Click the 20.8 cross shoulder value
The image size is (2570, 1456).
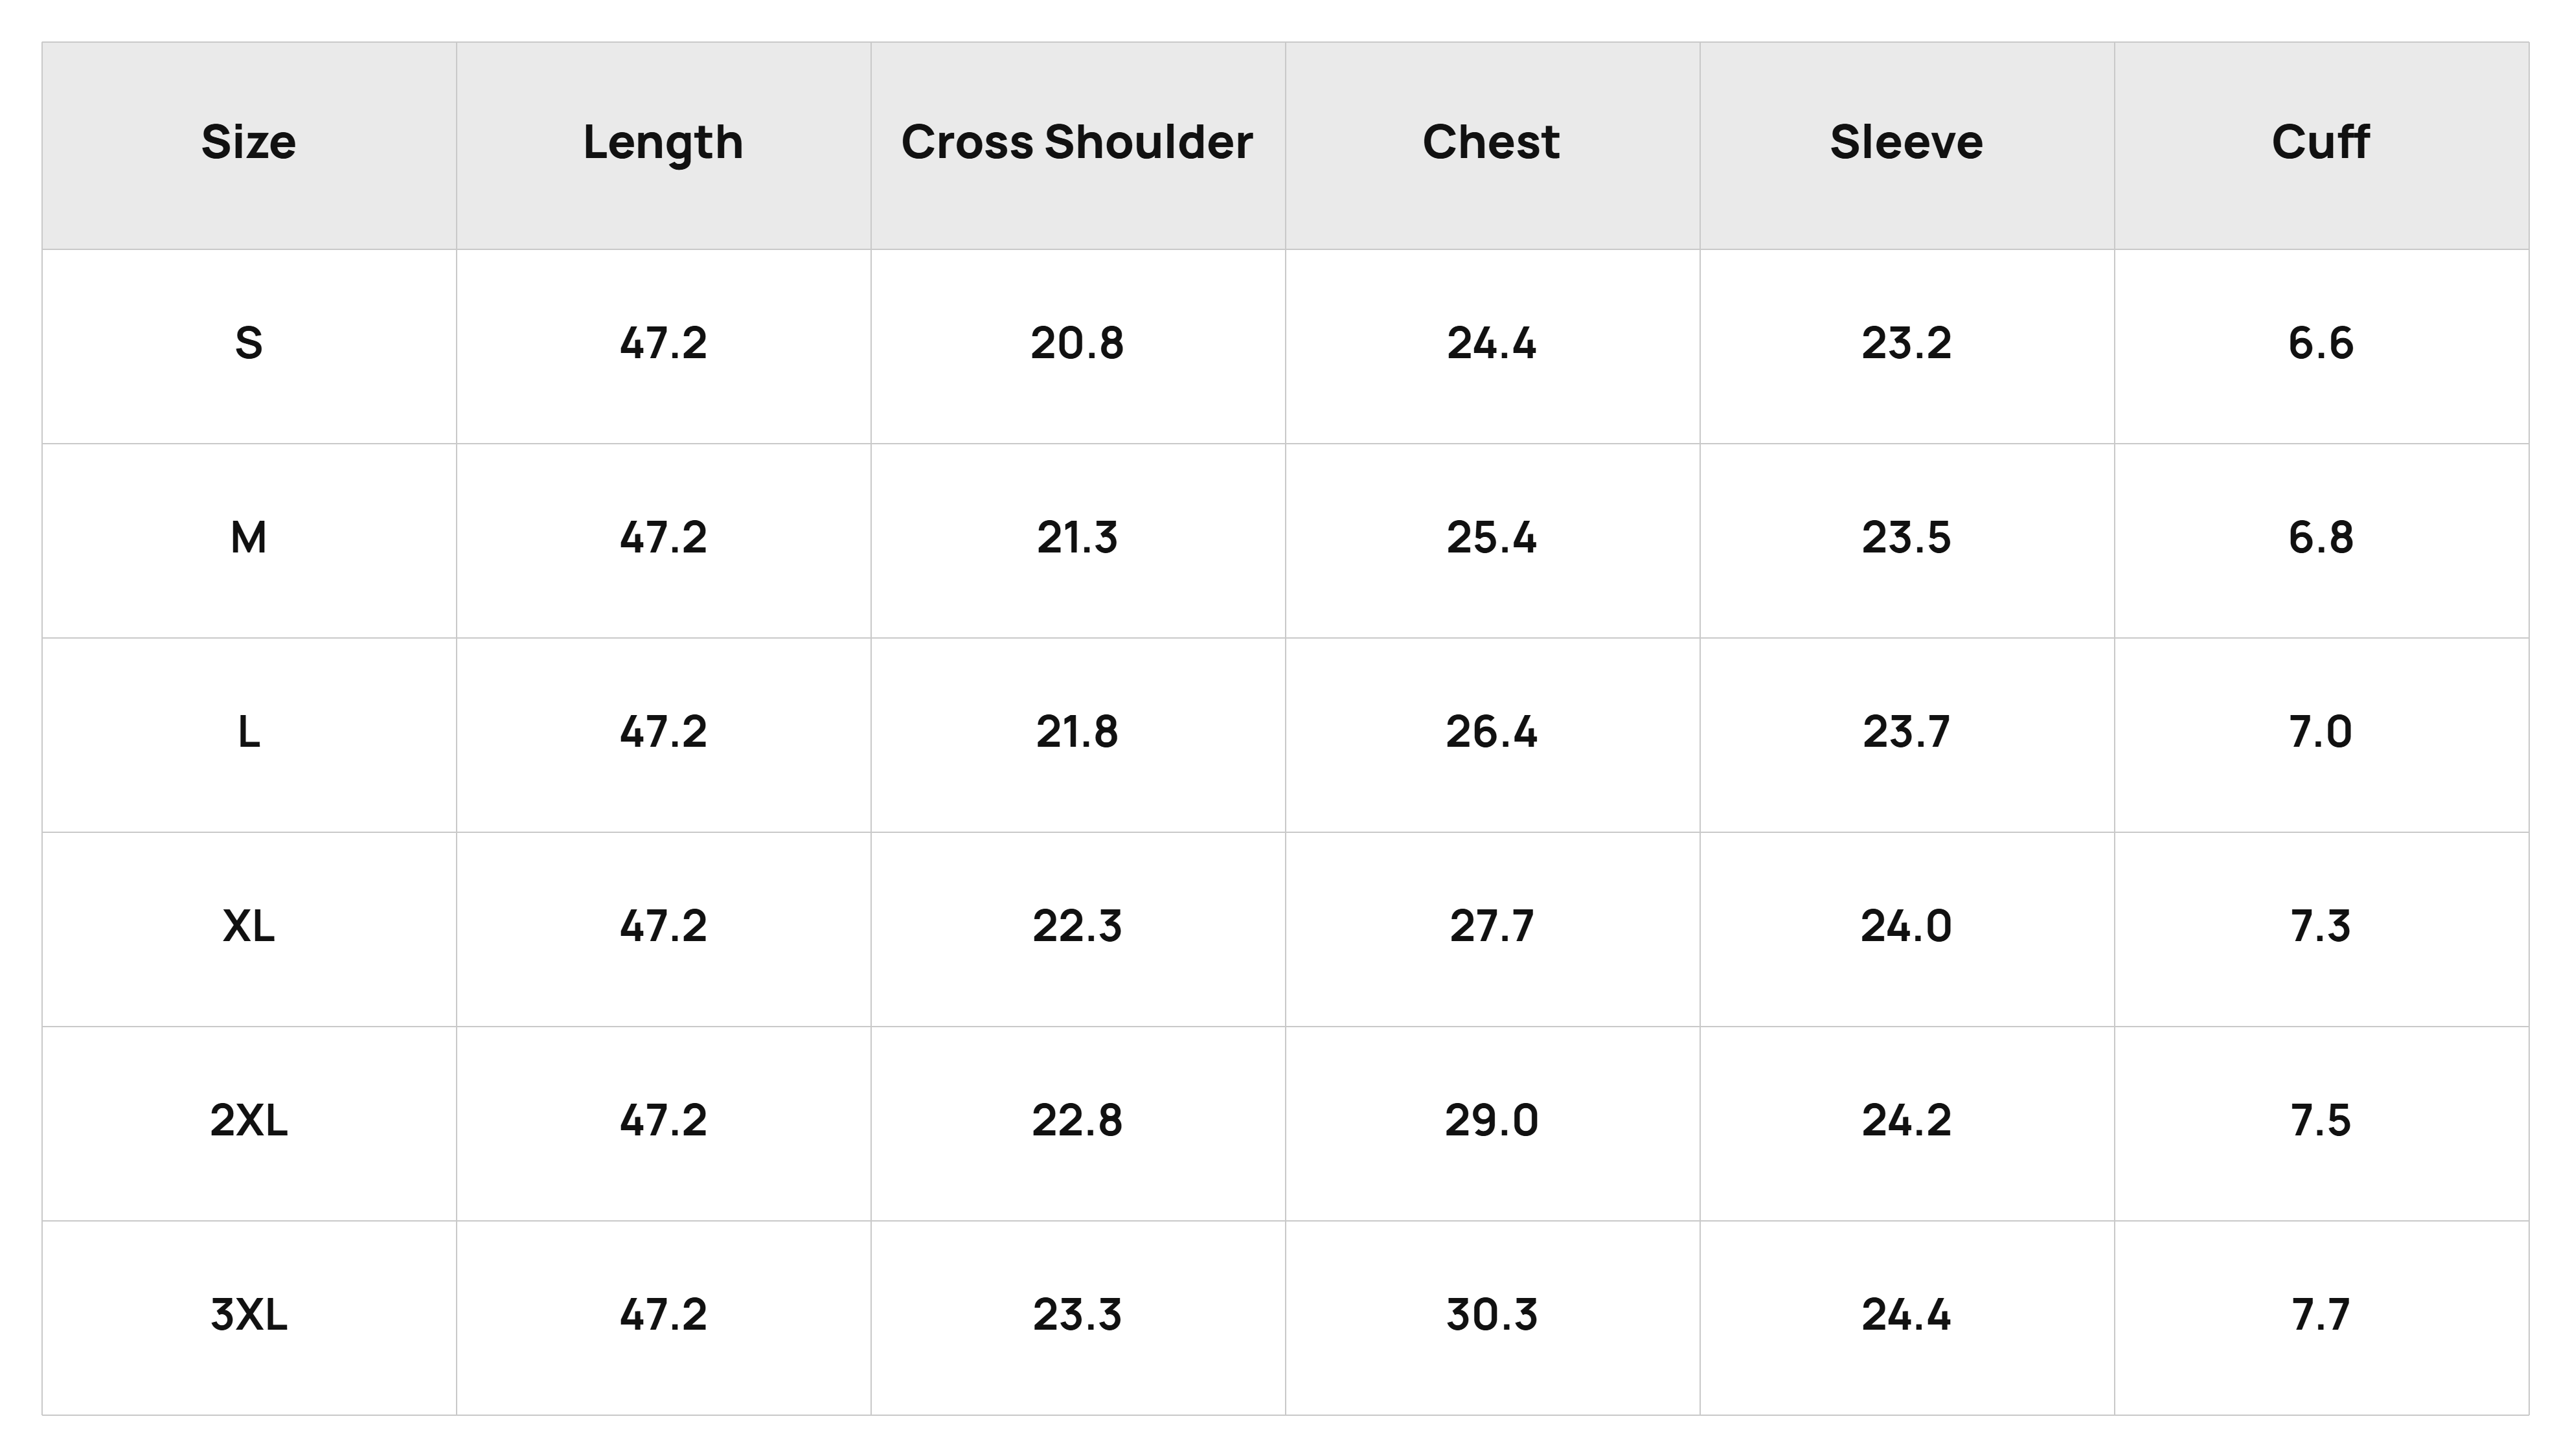(1077, 344)
